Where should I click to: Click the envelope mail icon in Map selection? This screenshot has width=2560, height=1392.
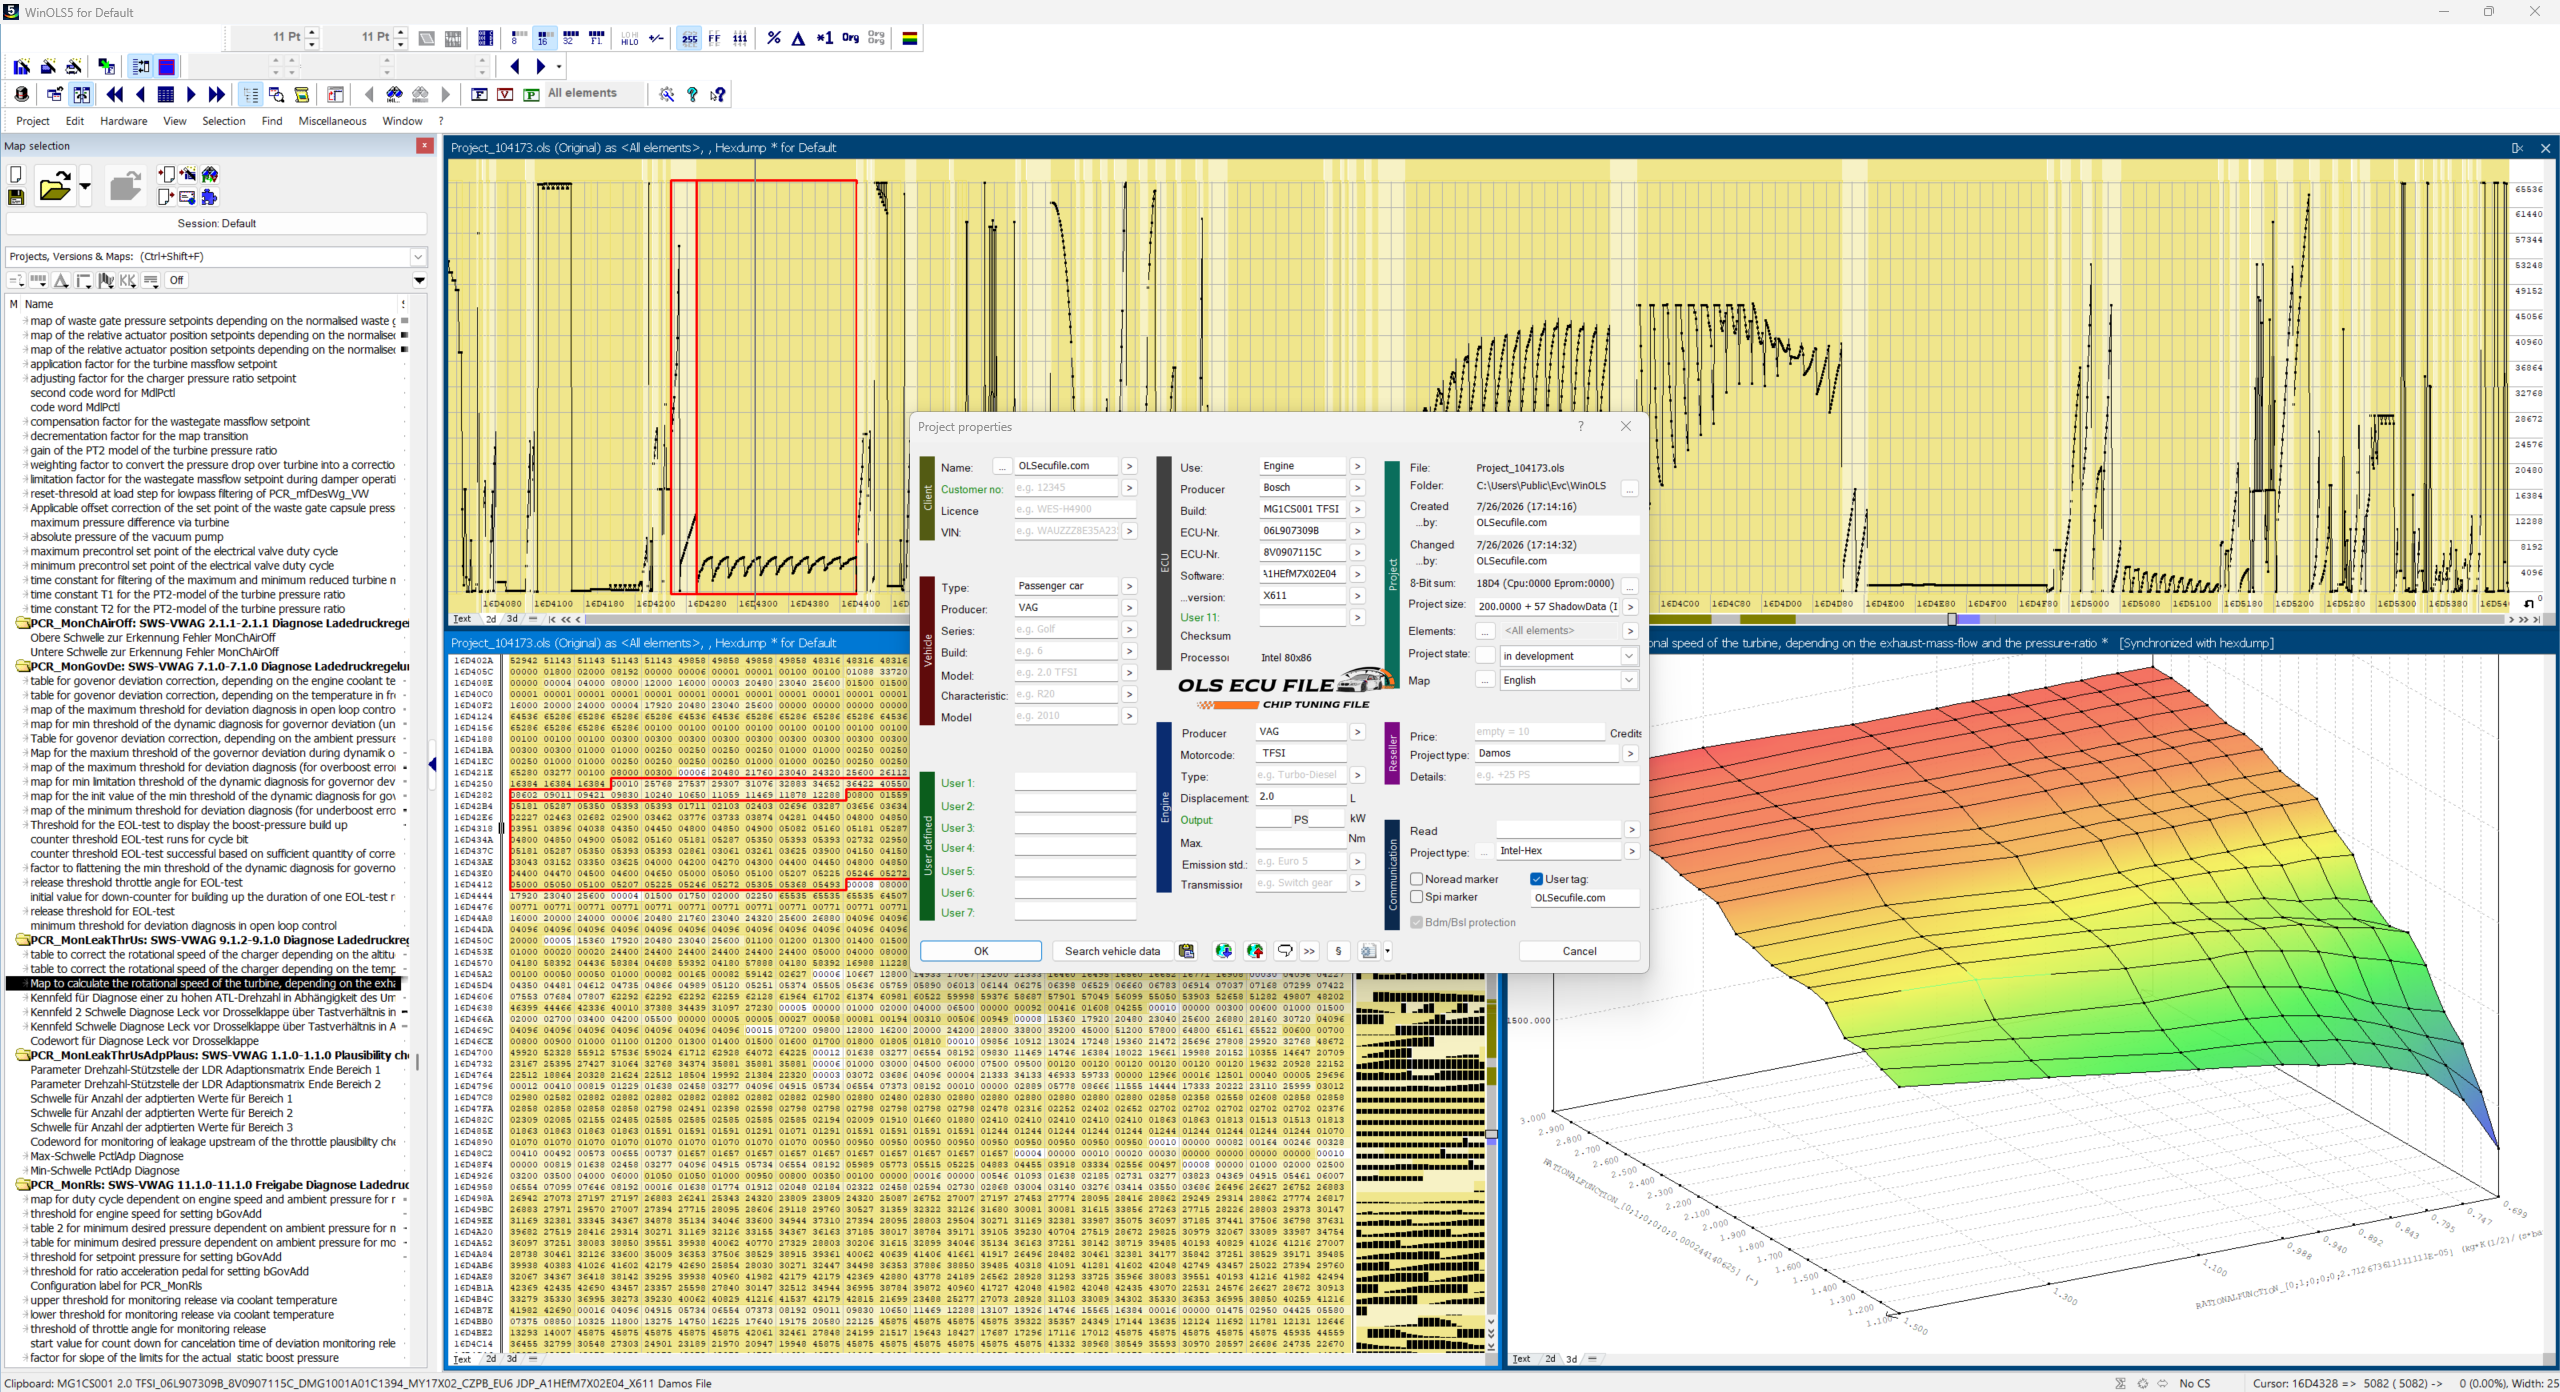click(187, 197)
